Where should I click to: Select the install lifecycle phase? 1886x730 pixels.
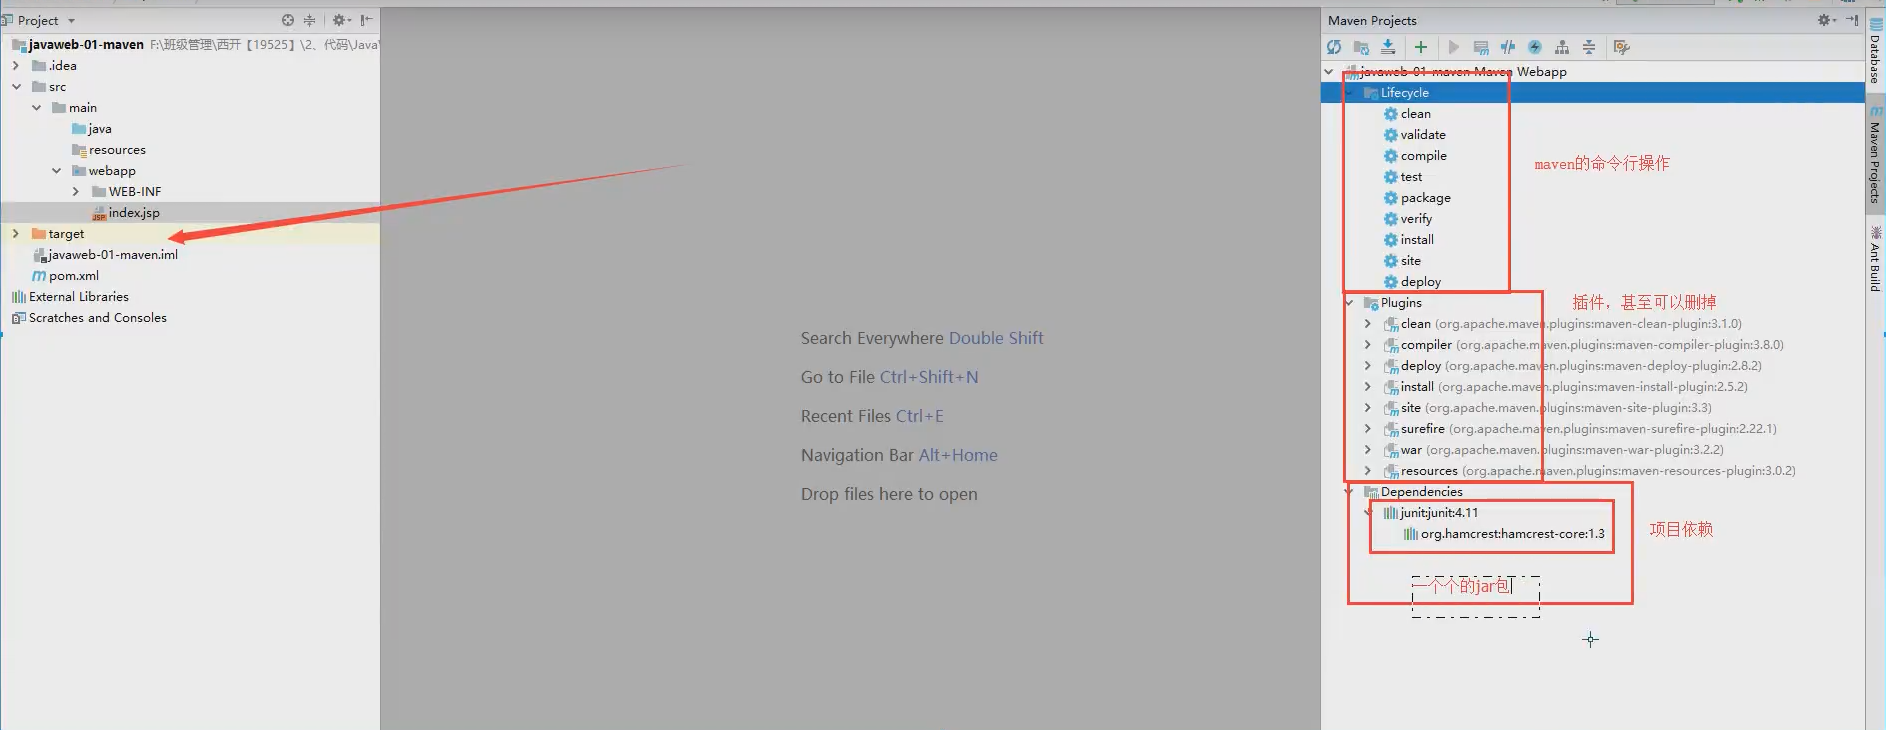coord(1417,240)
